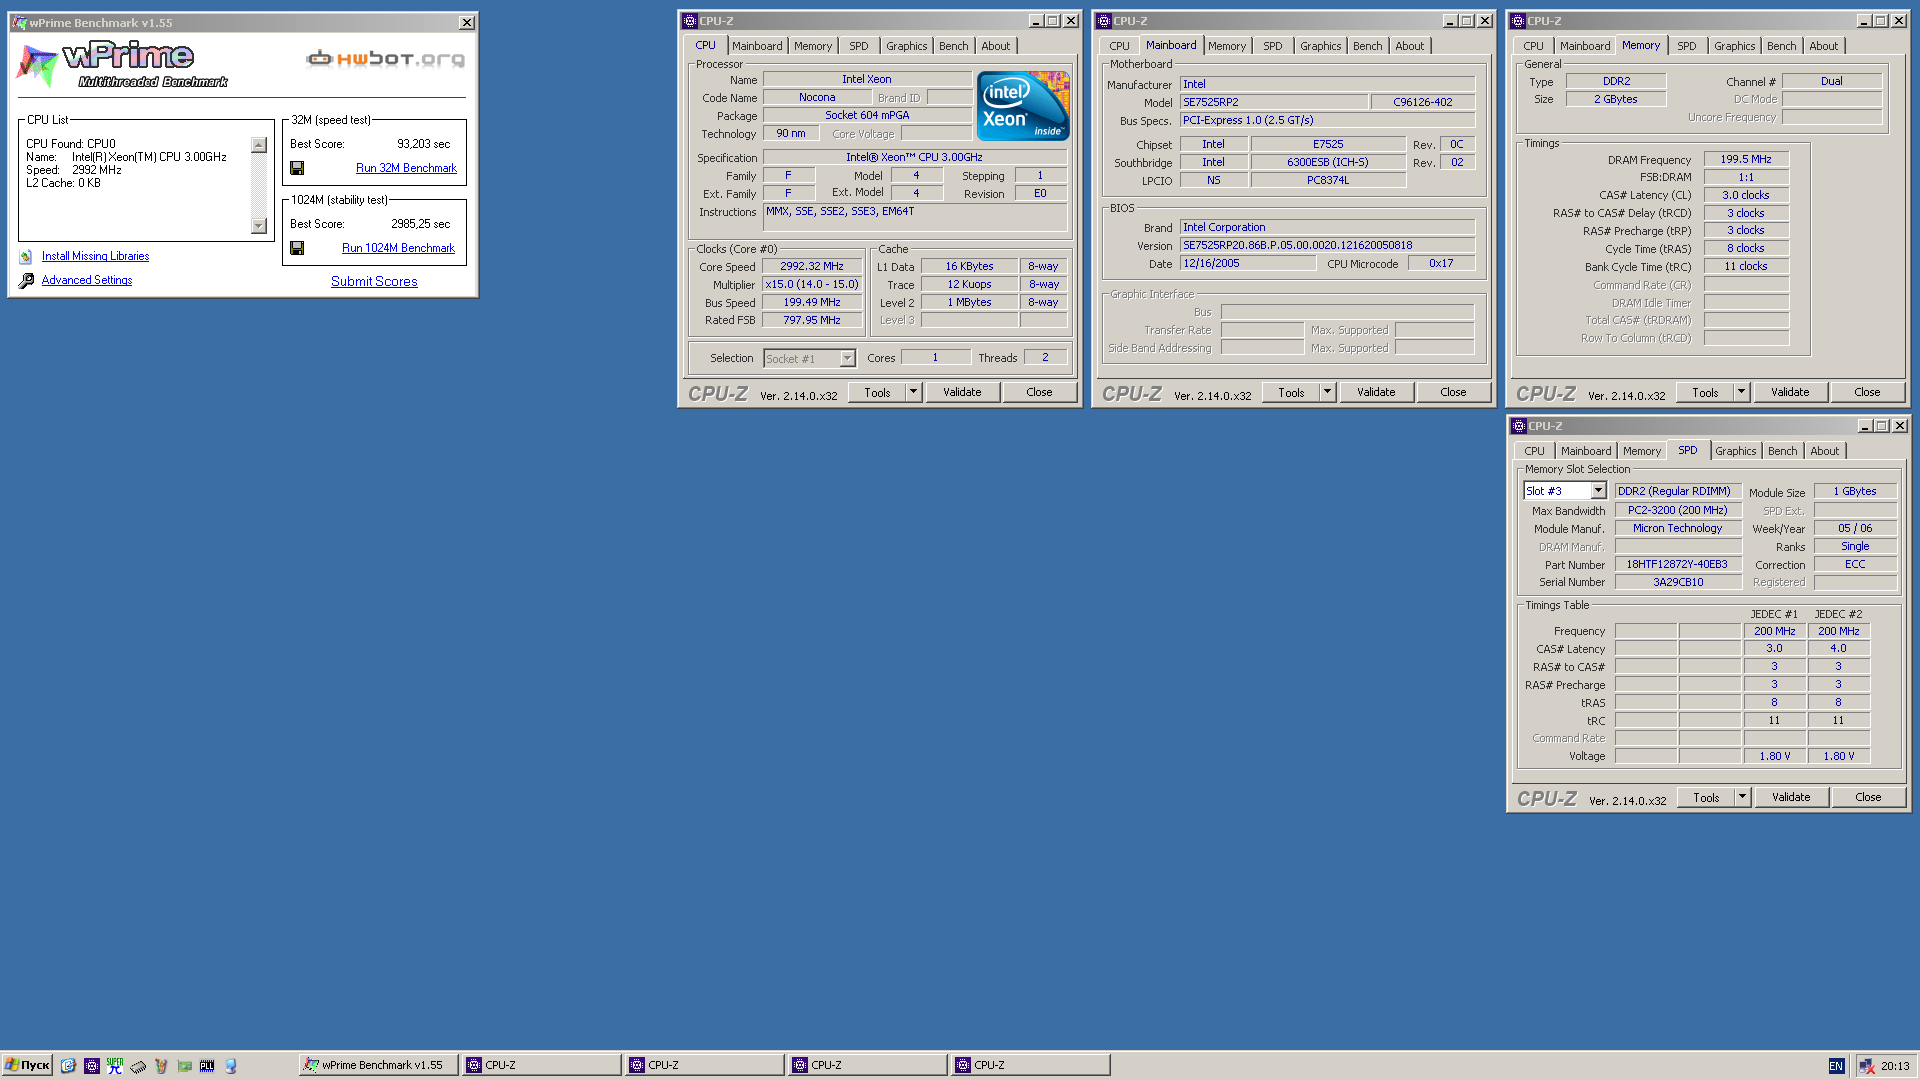Click the memory chip quick launch icon

138,1066
